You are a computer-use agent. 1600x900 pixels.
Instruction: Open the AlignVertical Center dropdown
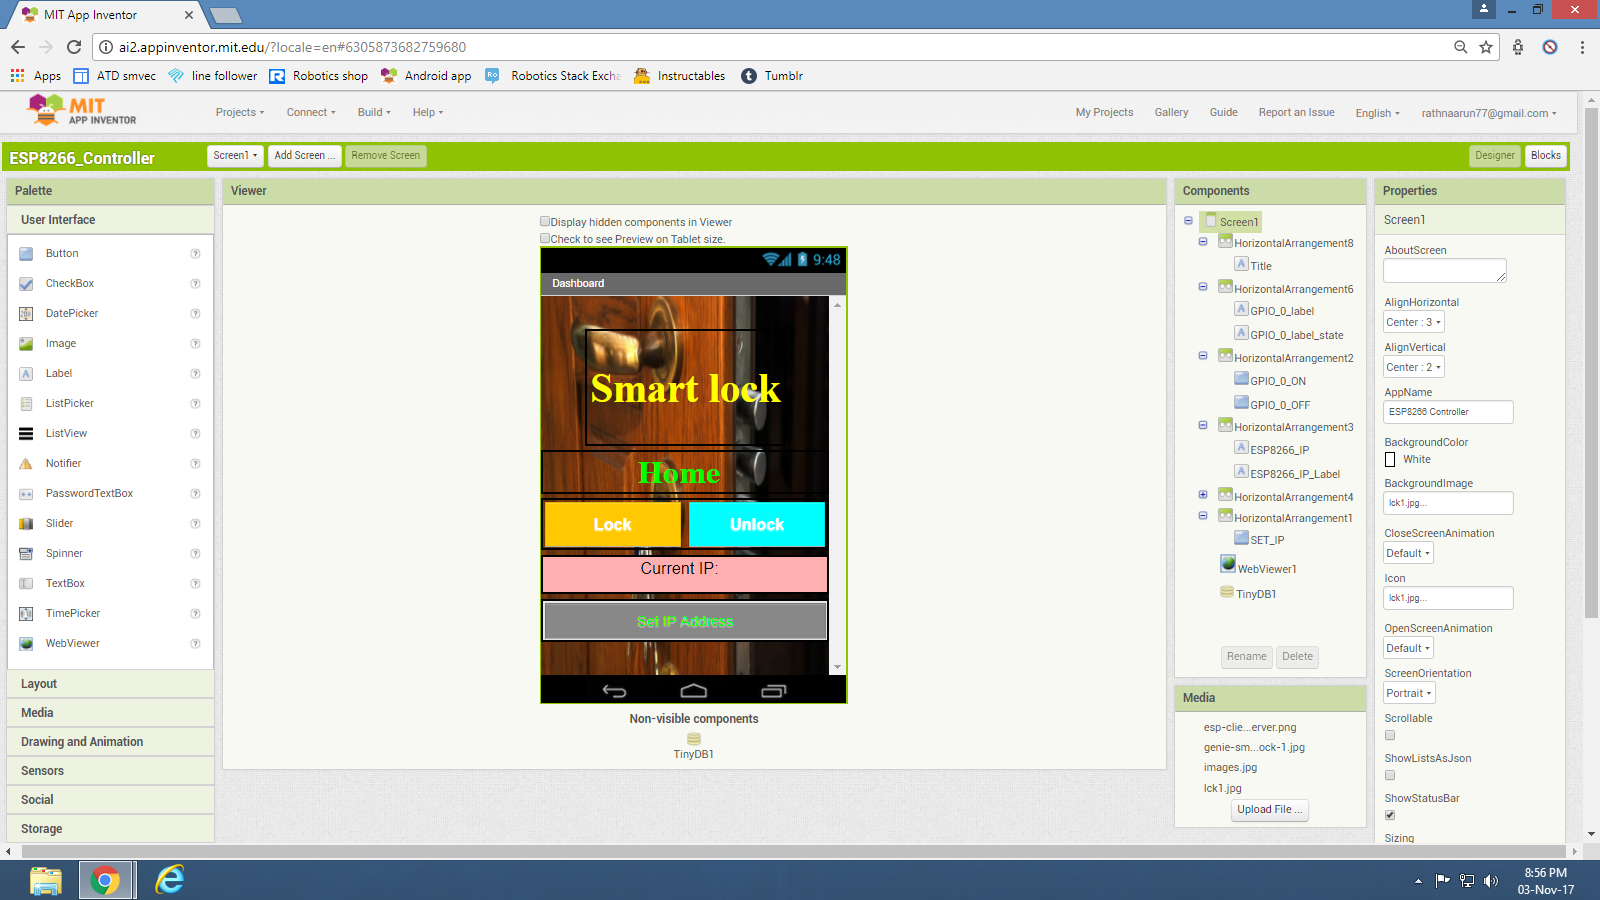[1413, 367]
